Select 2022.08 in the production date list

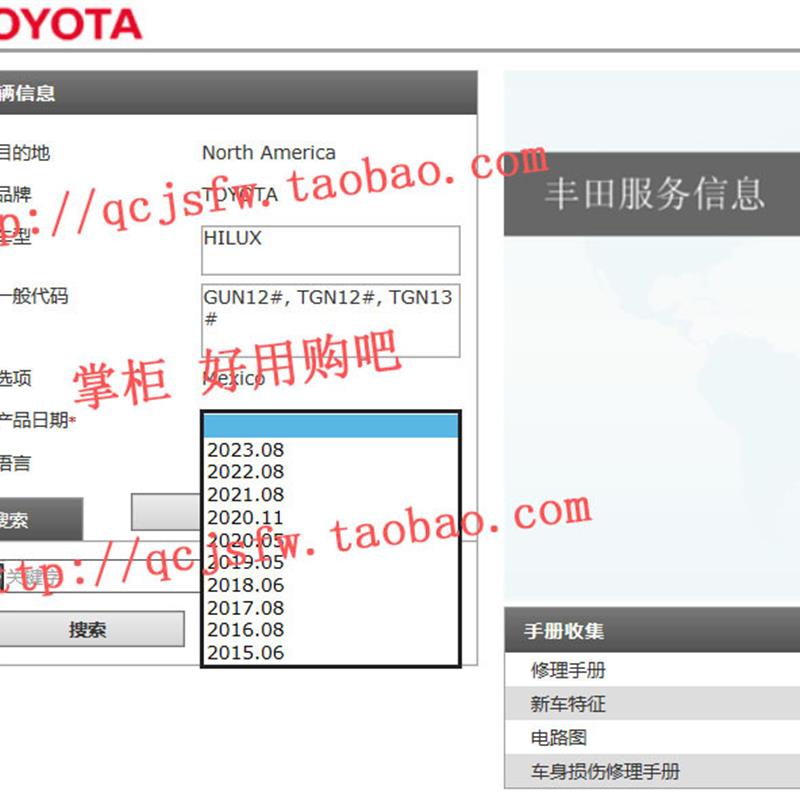[x=331, y=472]
